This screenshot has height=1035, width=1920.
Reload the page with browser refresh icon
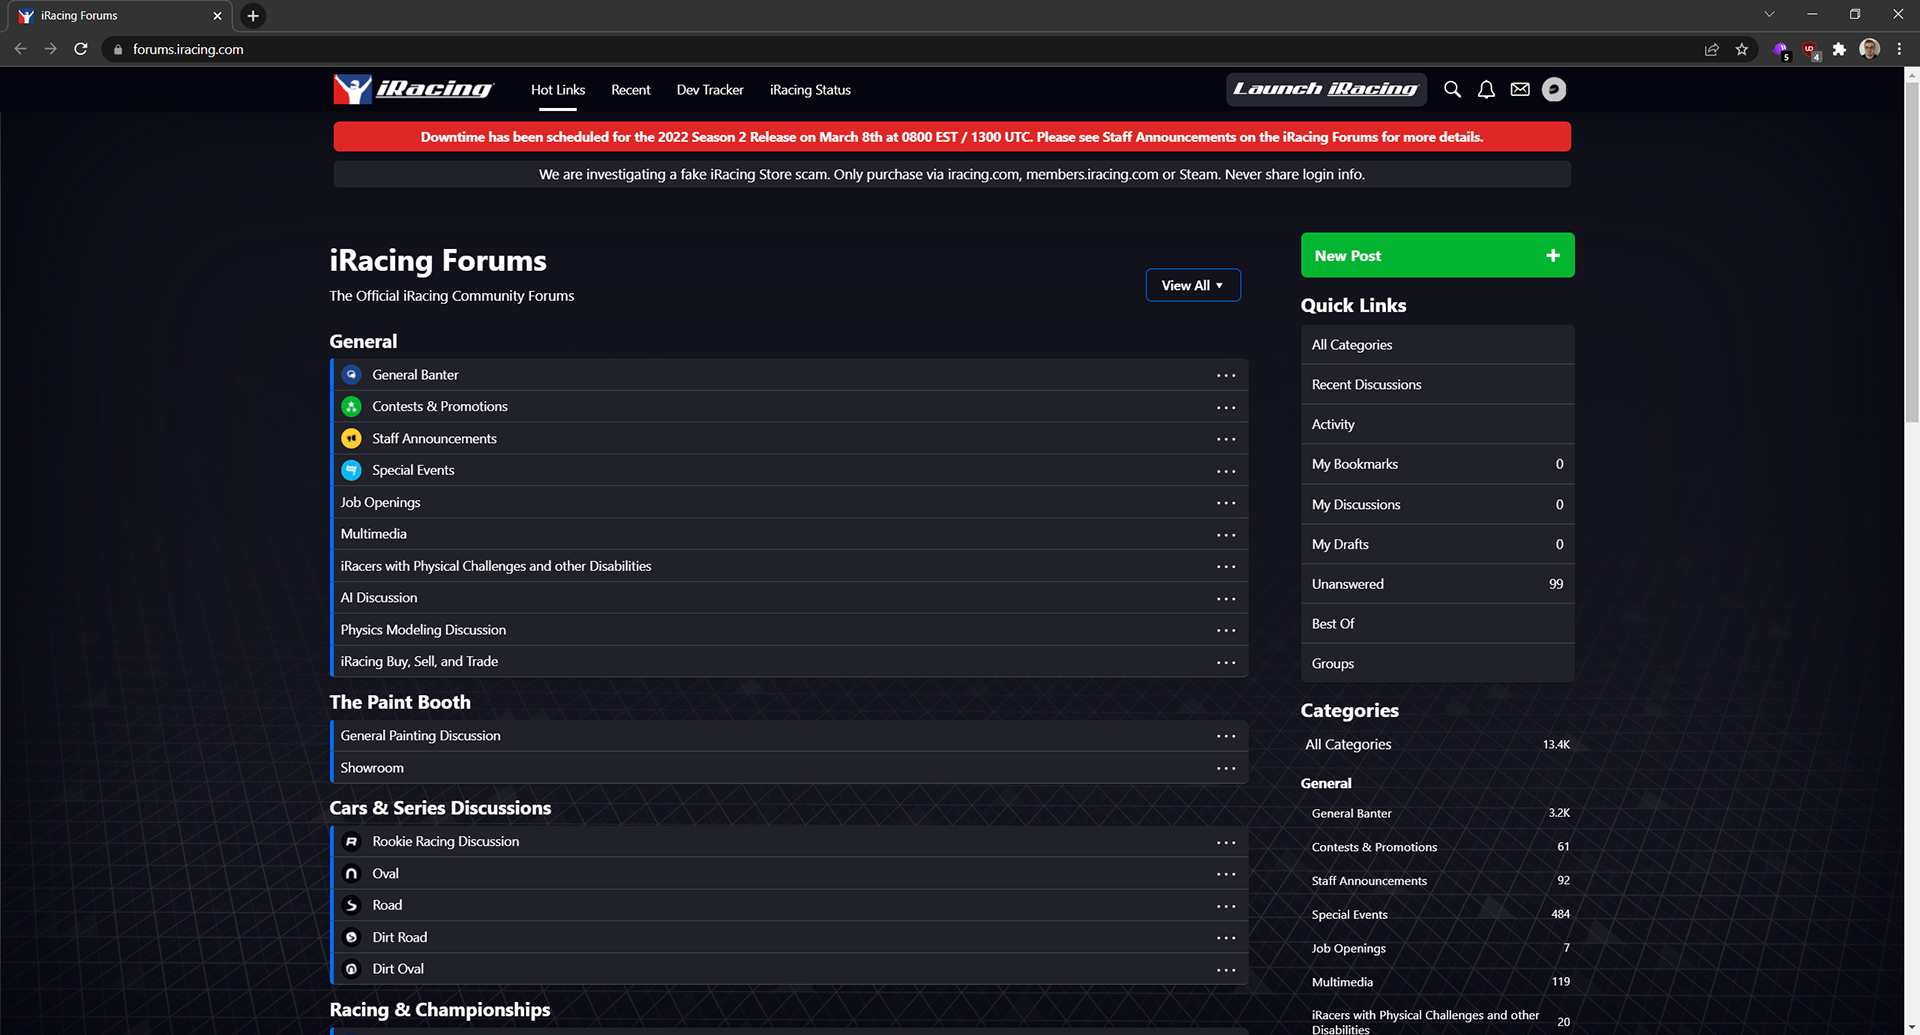pos(81,49)
